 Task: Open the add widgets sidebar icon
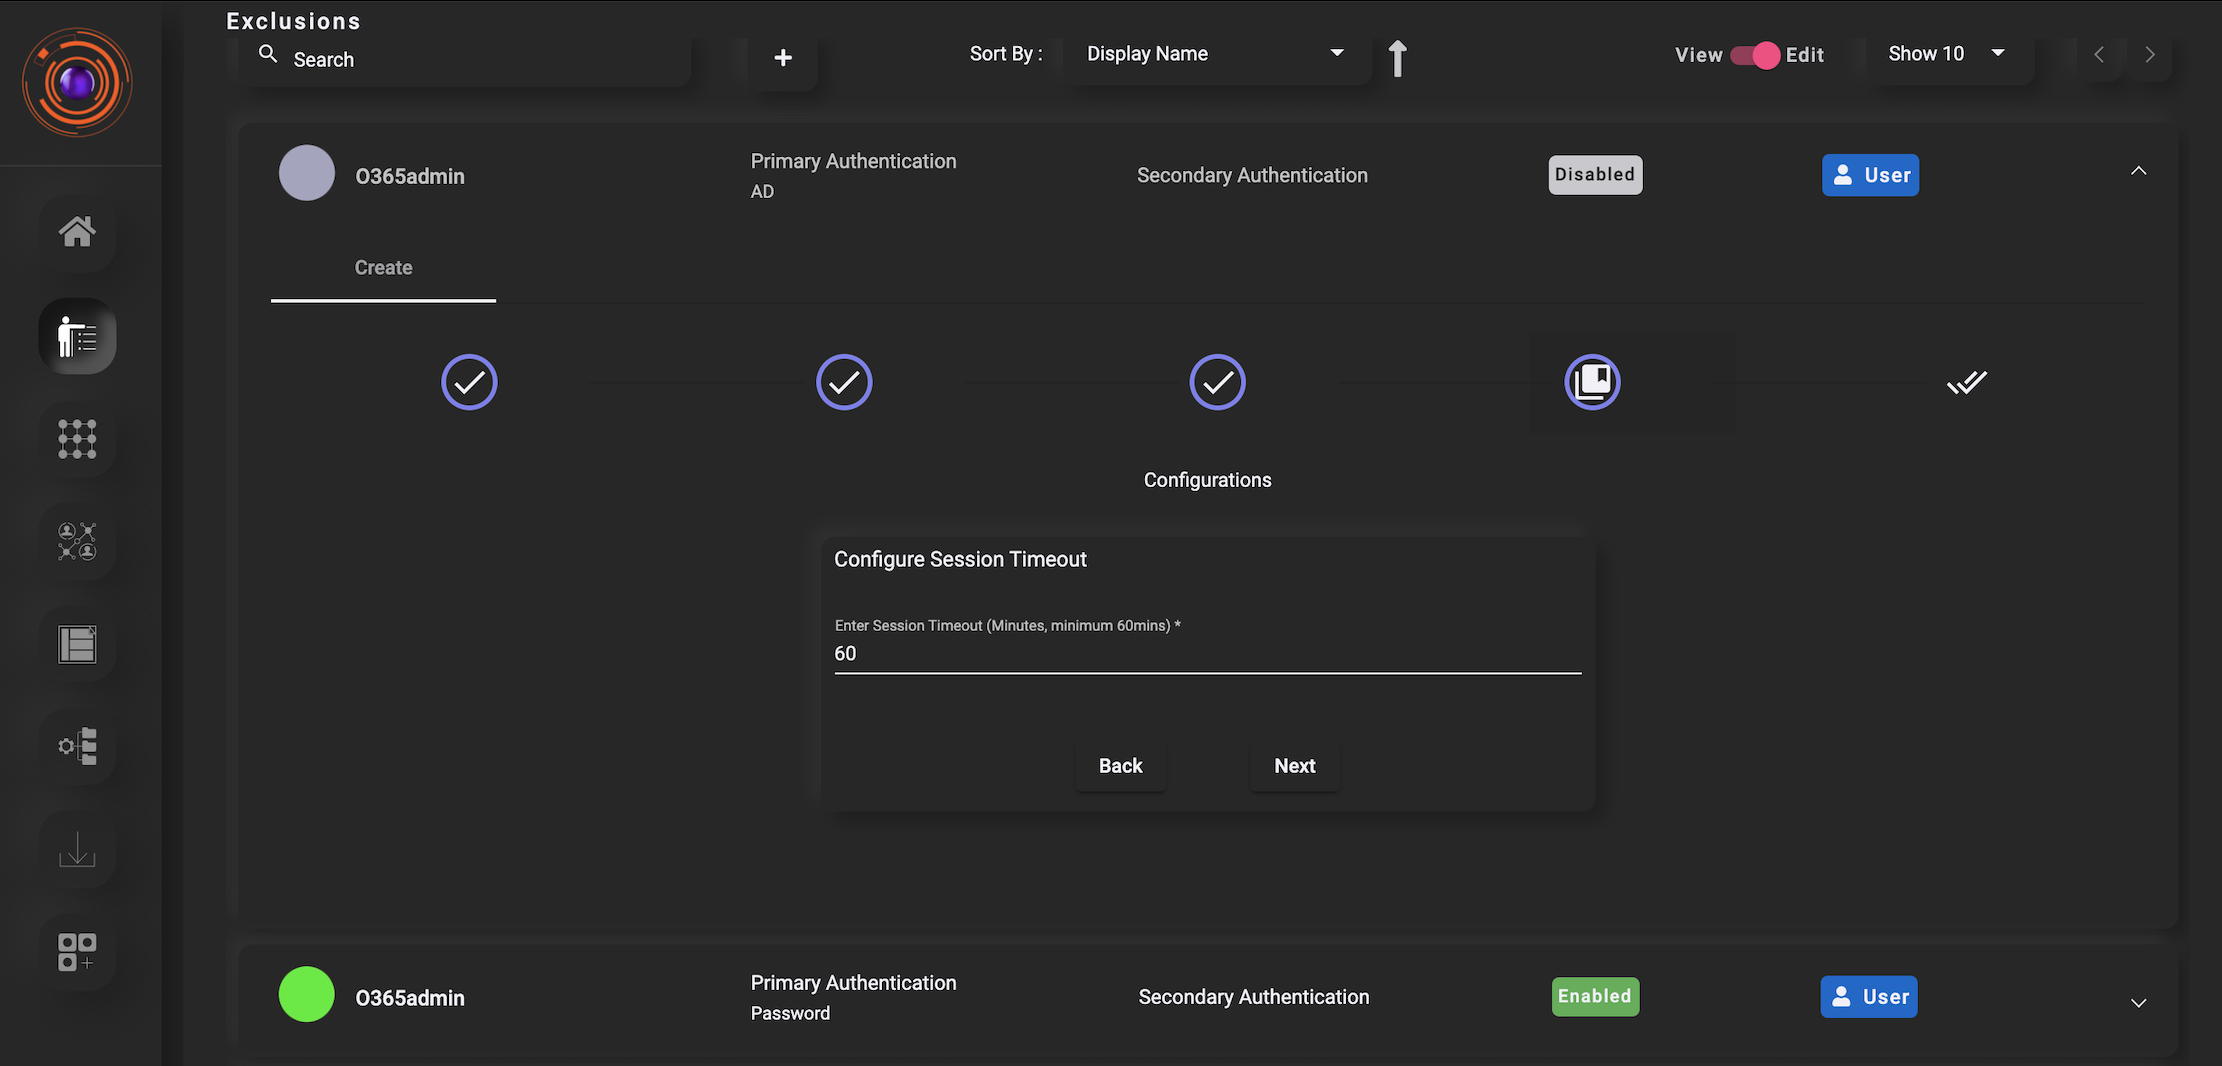[77, 953]
